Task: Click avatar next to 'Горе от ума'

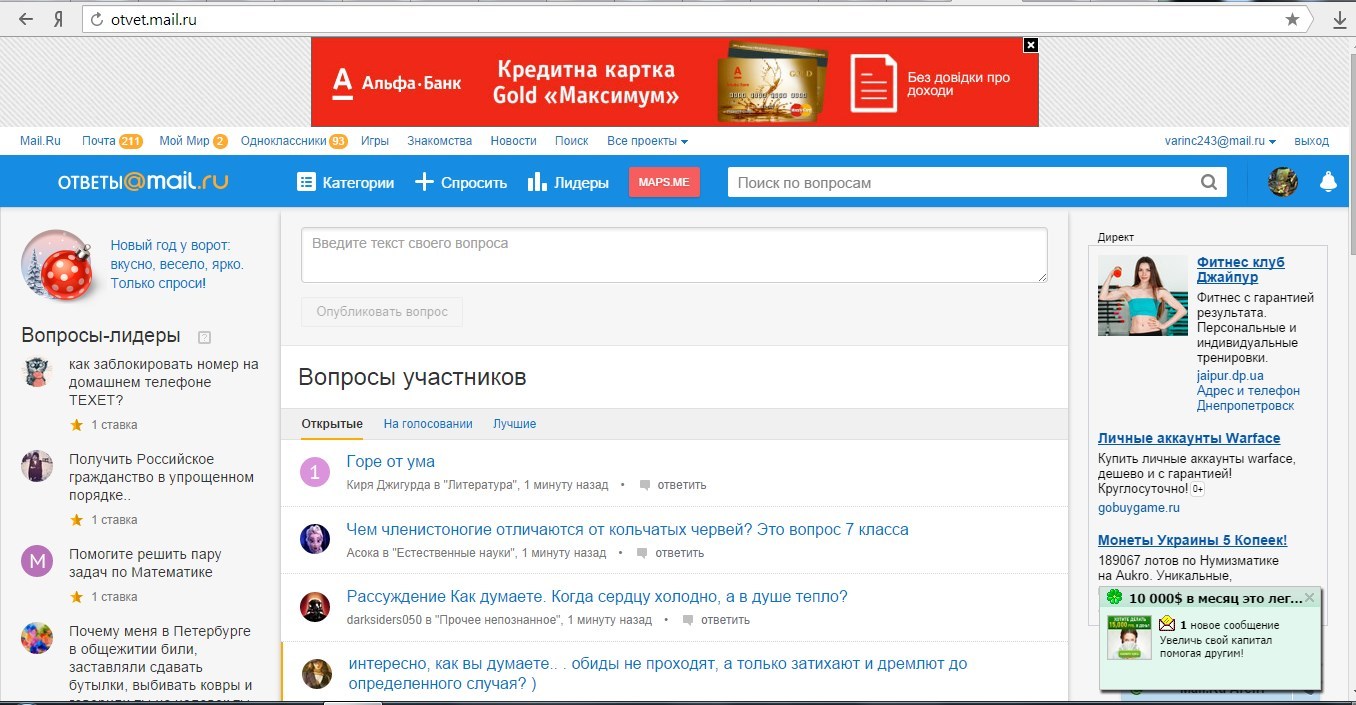Action: [315, 472]
